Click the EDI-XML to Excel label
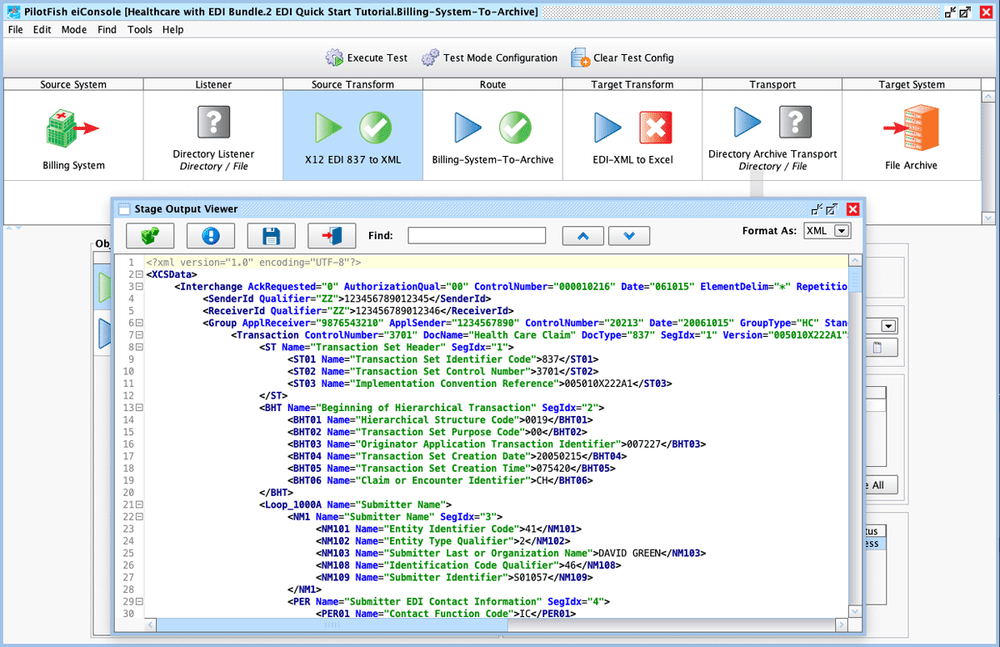The height and width of the screenshot is (647, 1000). 633,160
